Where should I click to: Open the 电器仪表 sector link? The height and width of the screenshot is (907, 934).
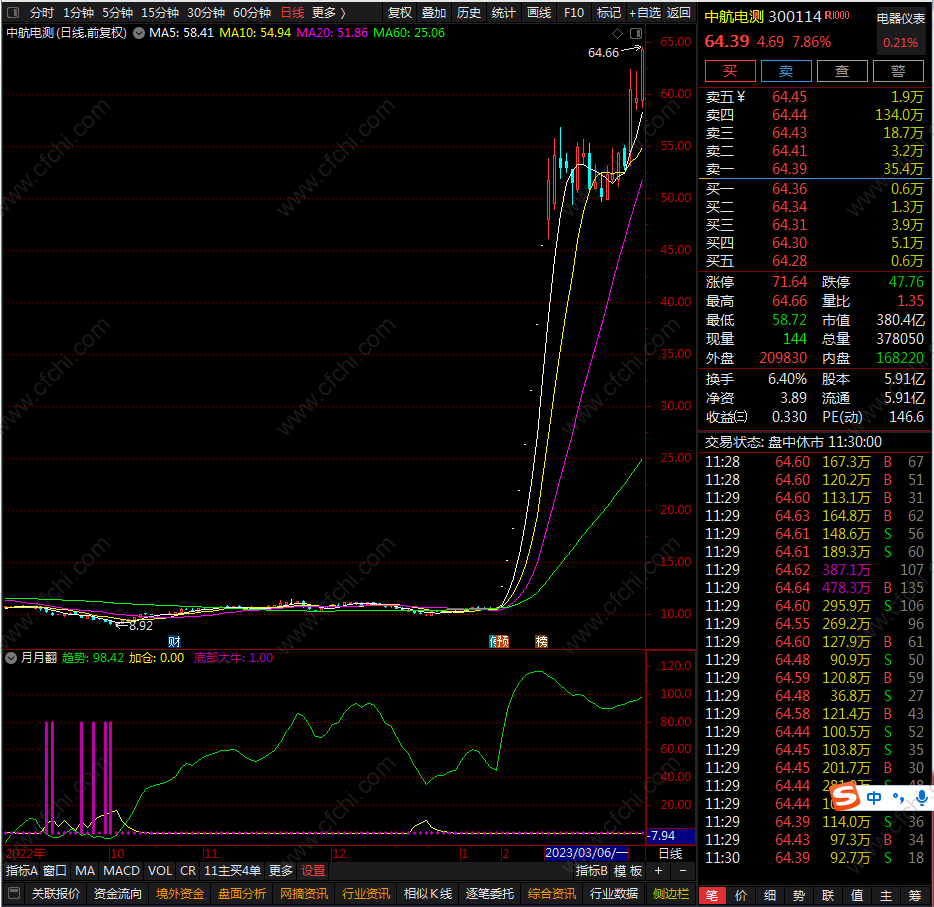click(x=901, y=18)
